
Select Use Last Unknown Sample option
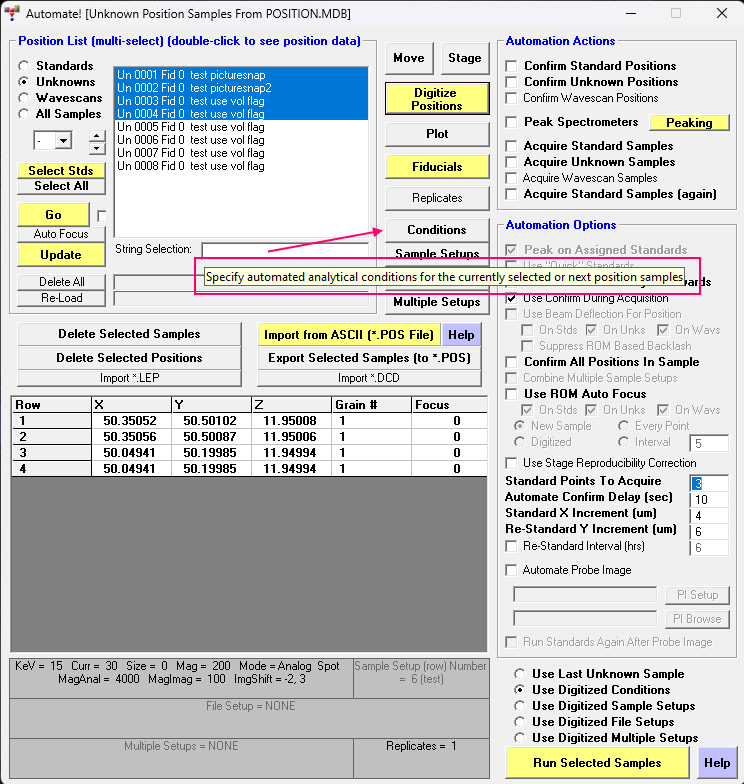519,674
